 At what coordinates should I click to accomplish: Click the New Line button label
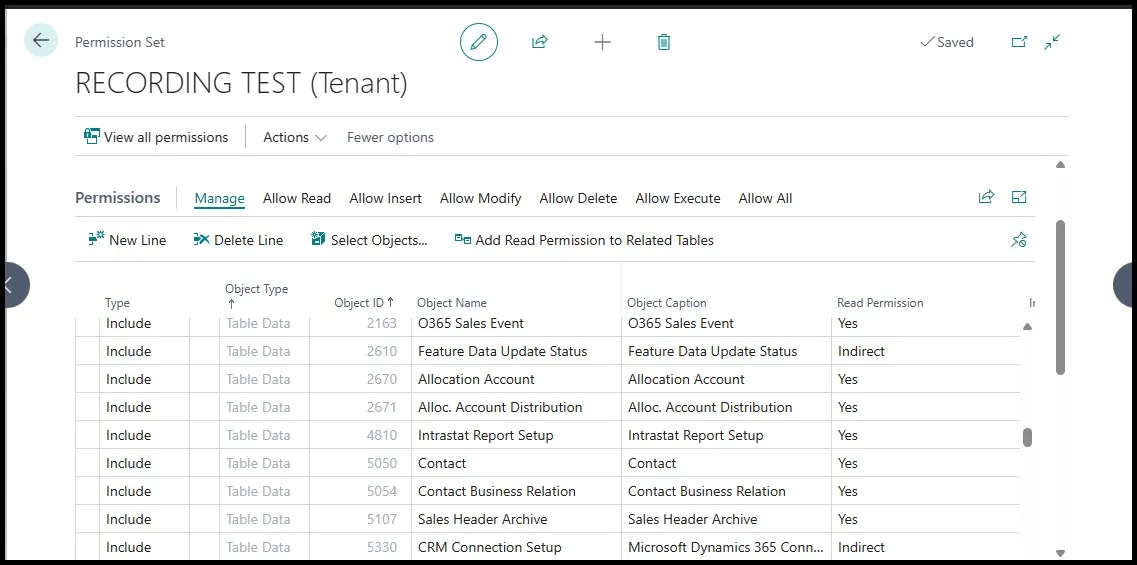(138, 240)
